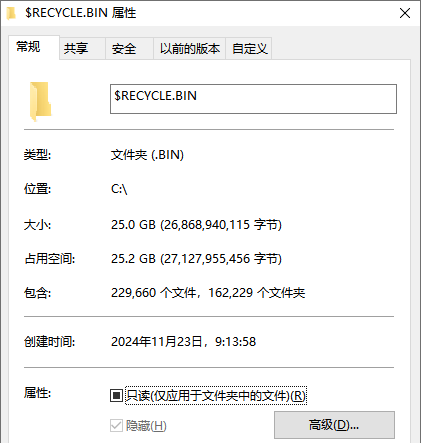The height and width of the screenshot is (443, 421).
Task: Click the small folder icon in title bar
Action: 11,13
